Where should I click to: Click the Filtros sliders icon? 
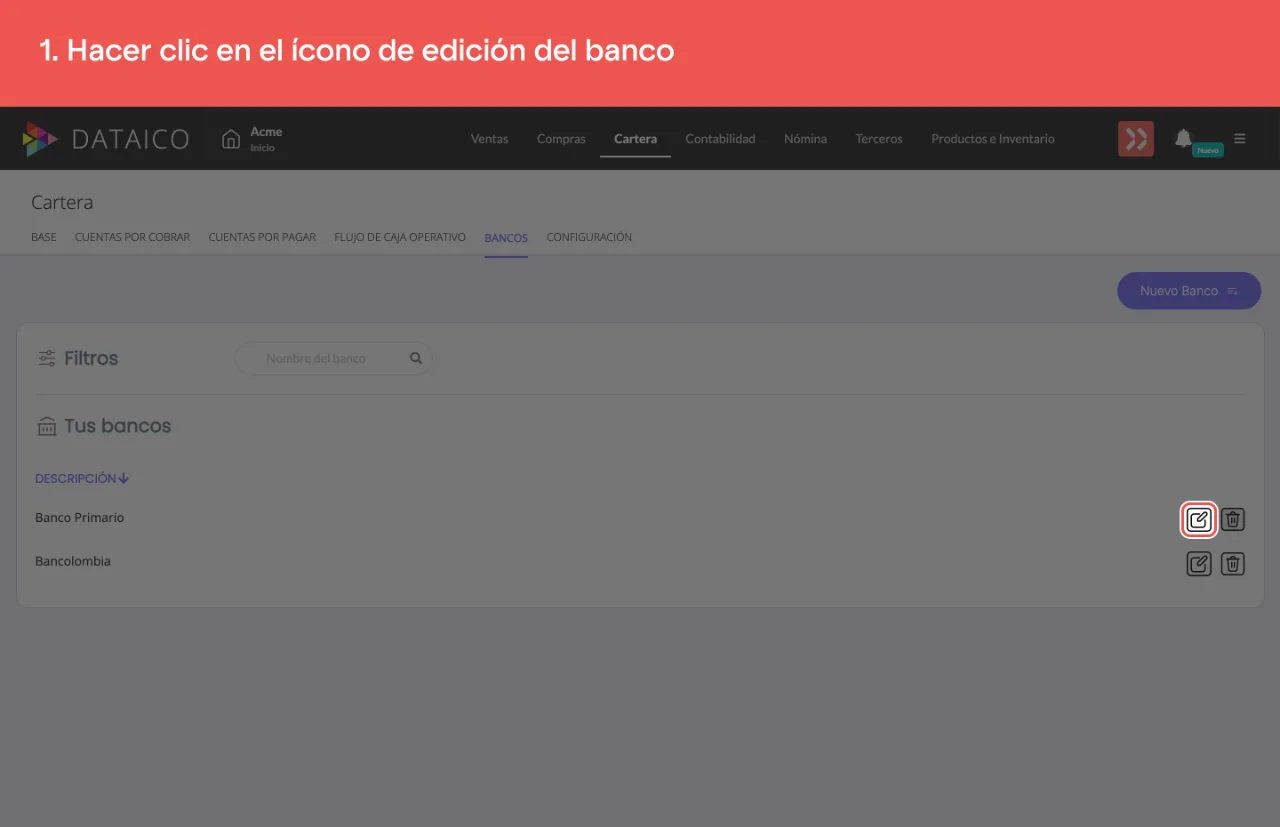[47, 358]
